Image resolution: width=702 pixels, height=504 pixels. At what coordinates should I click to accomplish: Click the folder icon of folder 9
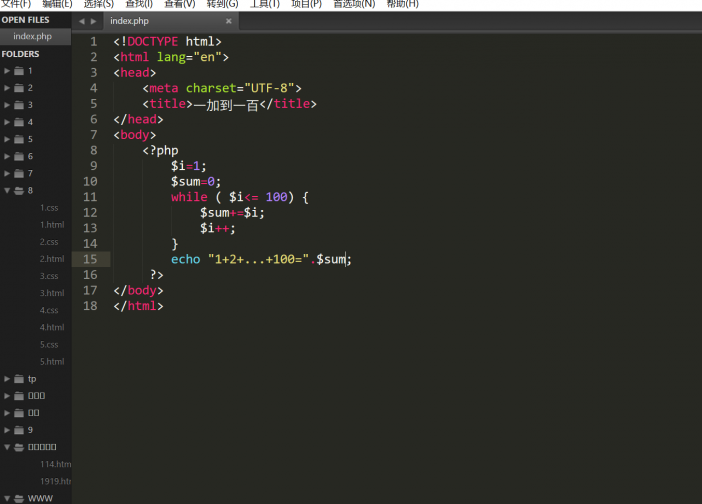(18, 430)
